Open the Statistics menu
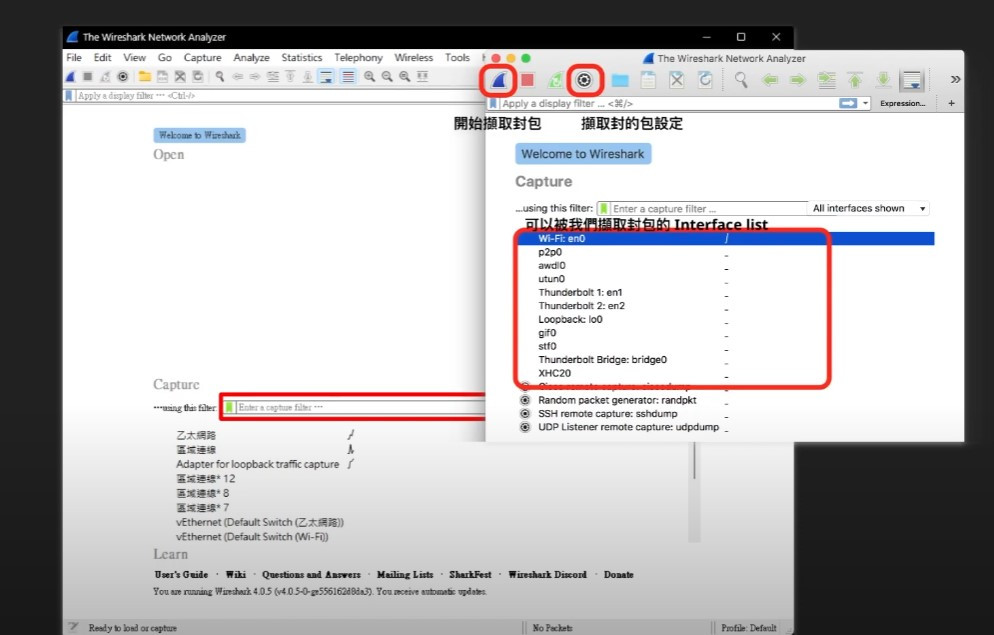Screen dimensions: 994x635 click(302, 58)
